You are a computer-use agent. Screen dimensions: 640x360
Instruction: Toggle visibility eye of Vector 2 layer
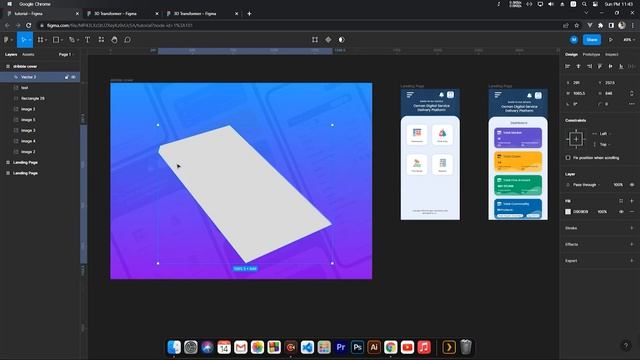[73, 77]
